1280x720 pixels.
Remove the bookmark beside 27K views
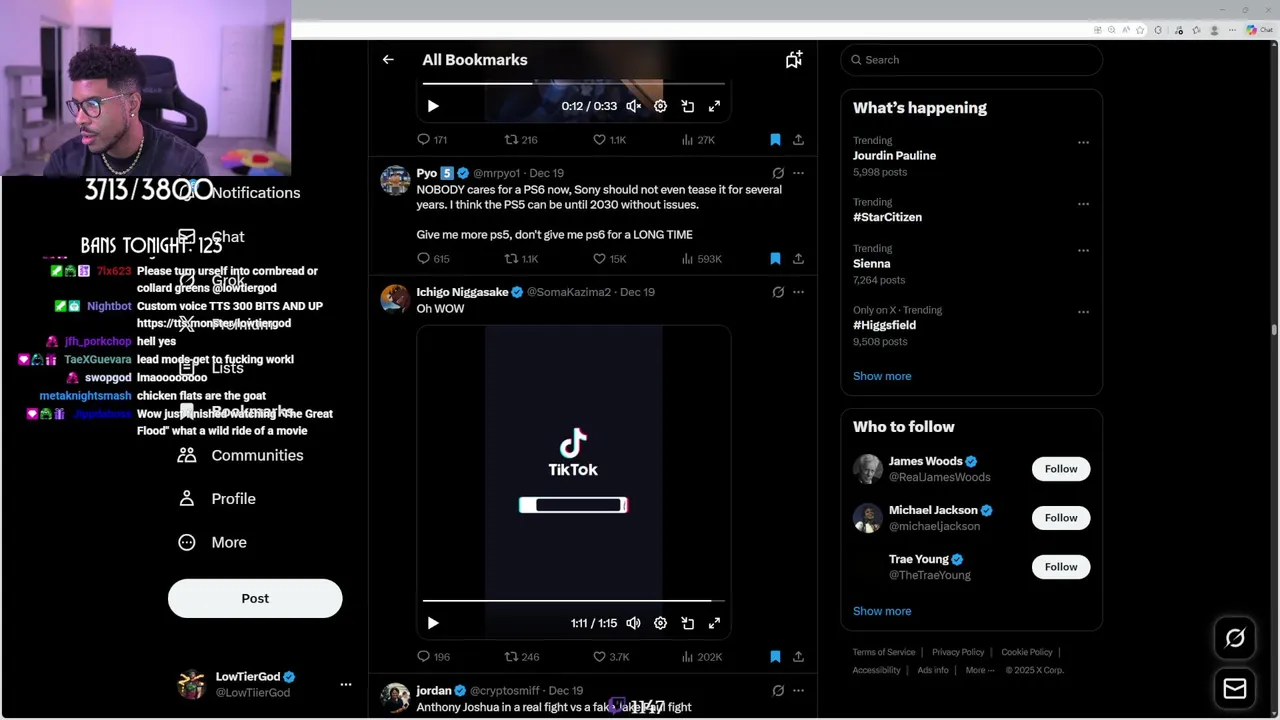(x=775, y=140)
